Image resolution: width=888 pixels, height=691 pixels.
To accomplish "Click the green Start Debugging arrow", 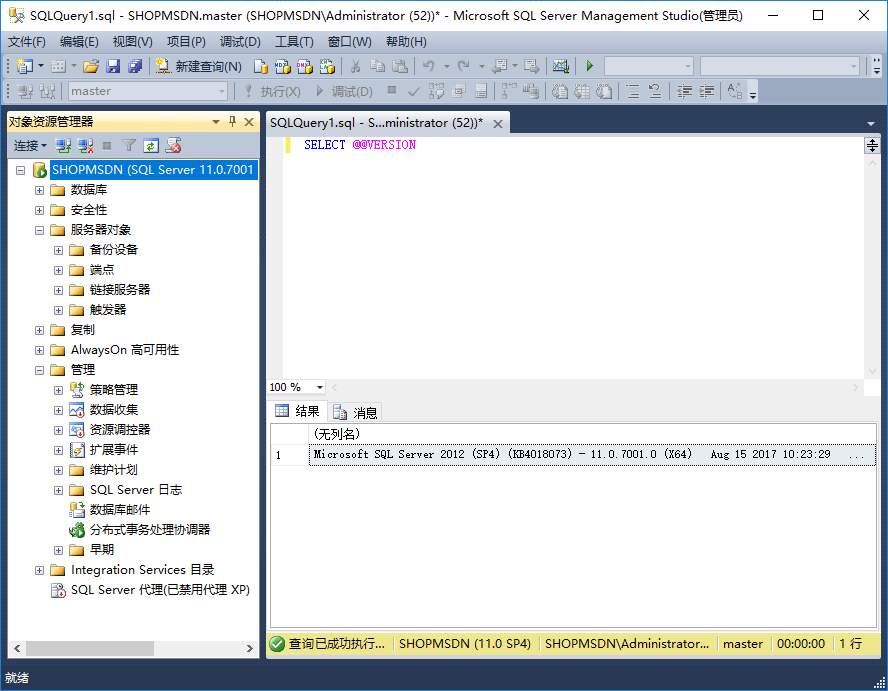I will tap(590, 66).
